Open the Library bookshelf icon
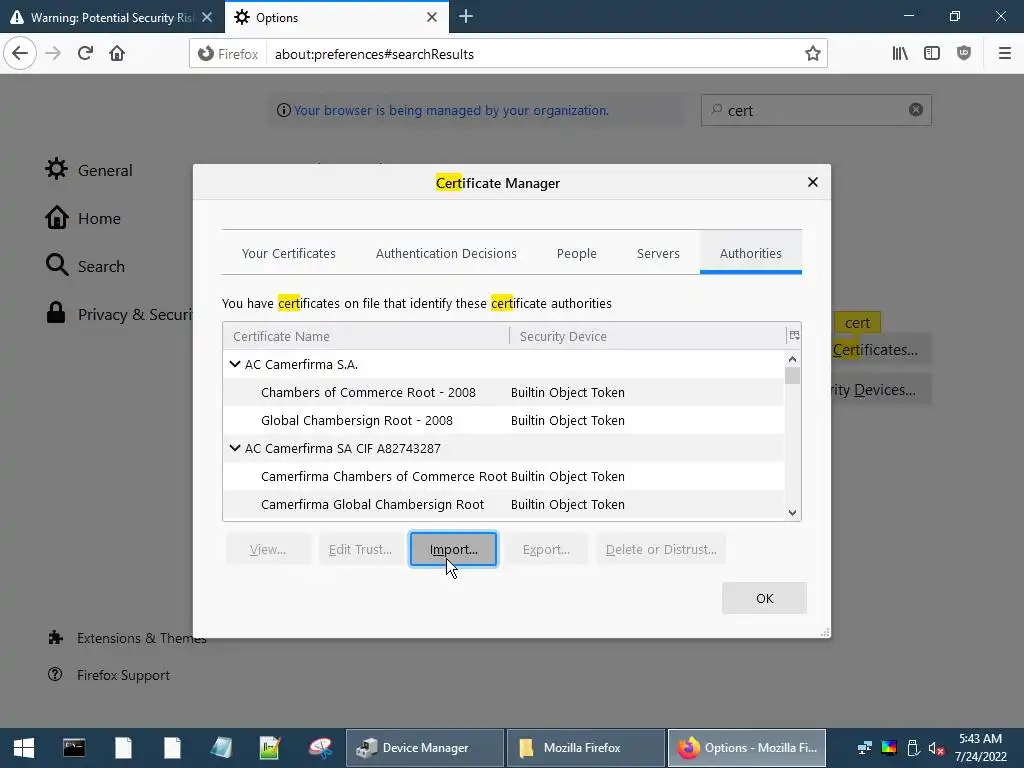1024x768 pixels. pyautogui.click(x=900, y=54)
